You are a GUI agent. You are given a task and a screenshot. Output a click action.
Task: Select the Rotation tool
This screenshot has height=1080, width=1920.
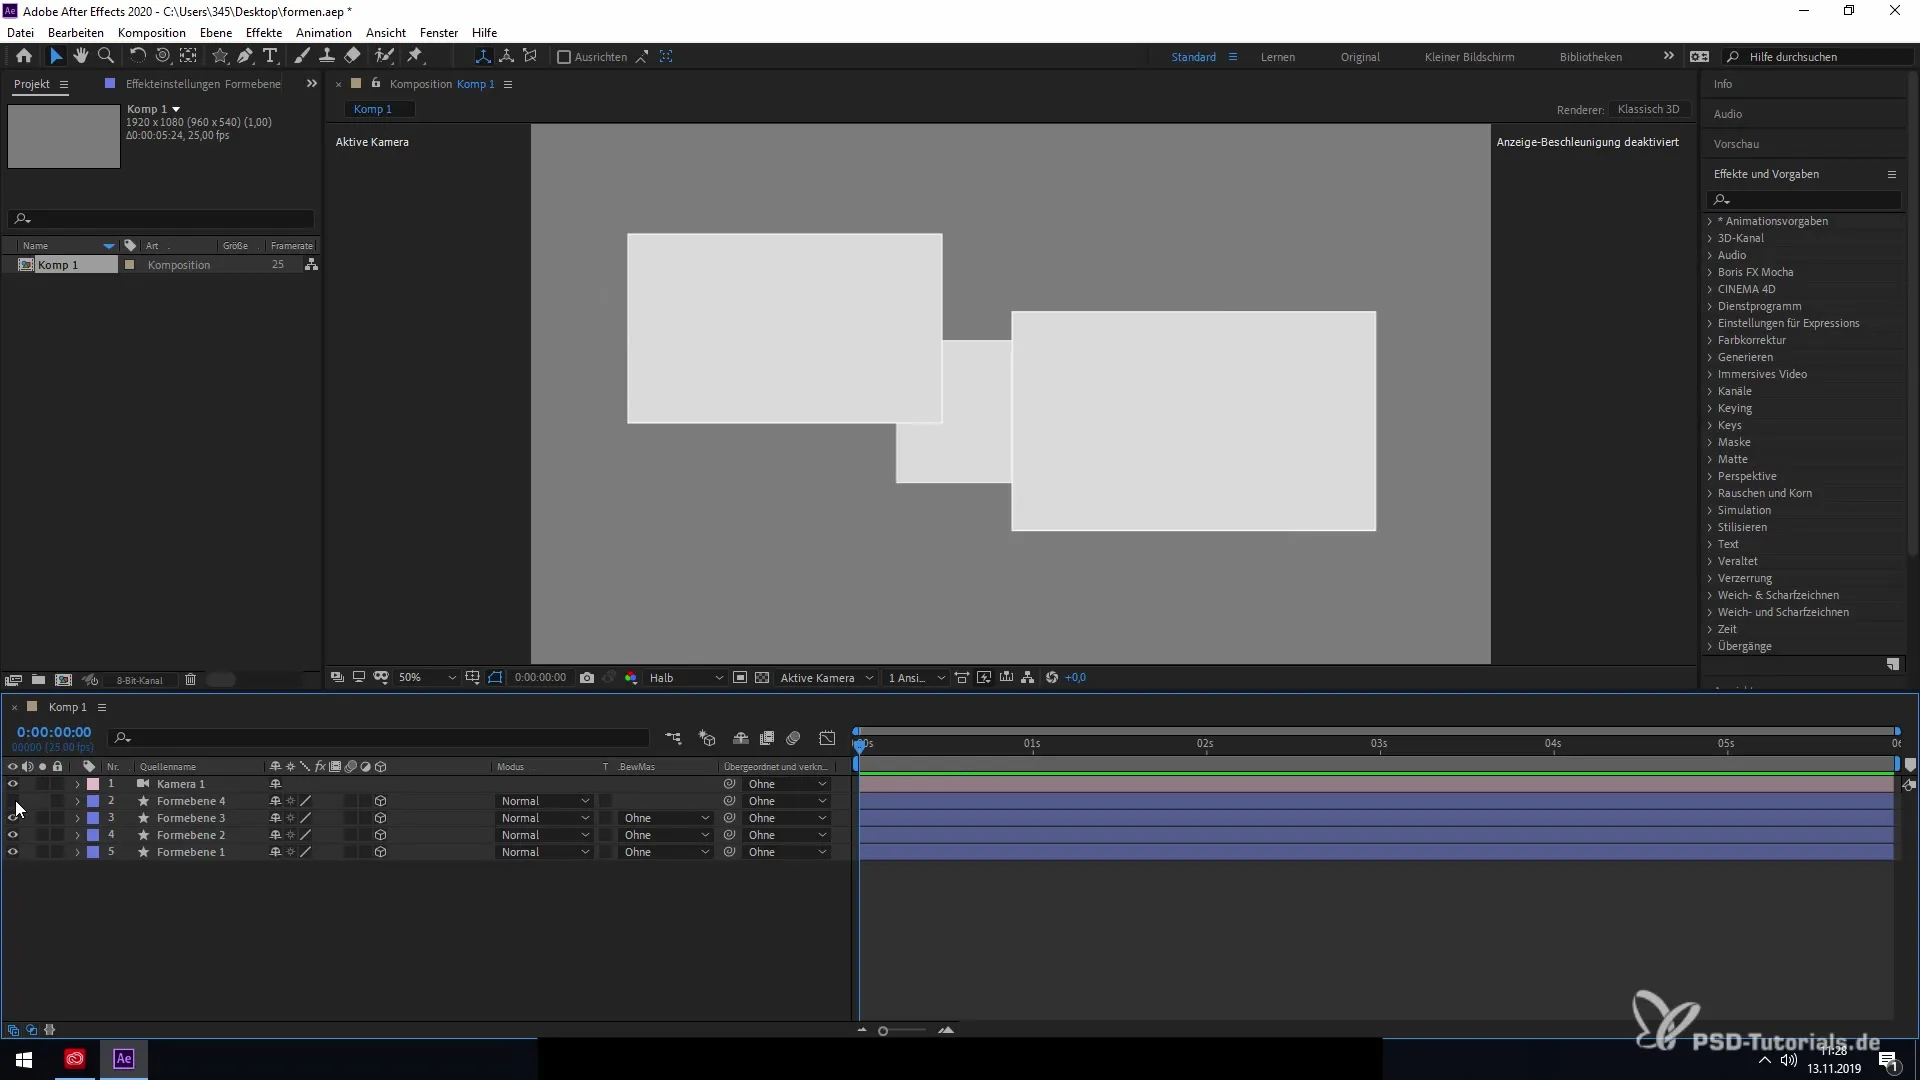coord(138,57)
